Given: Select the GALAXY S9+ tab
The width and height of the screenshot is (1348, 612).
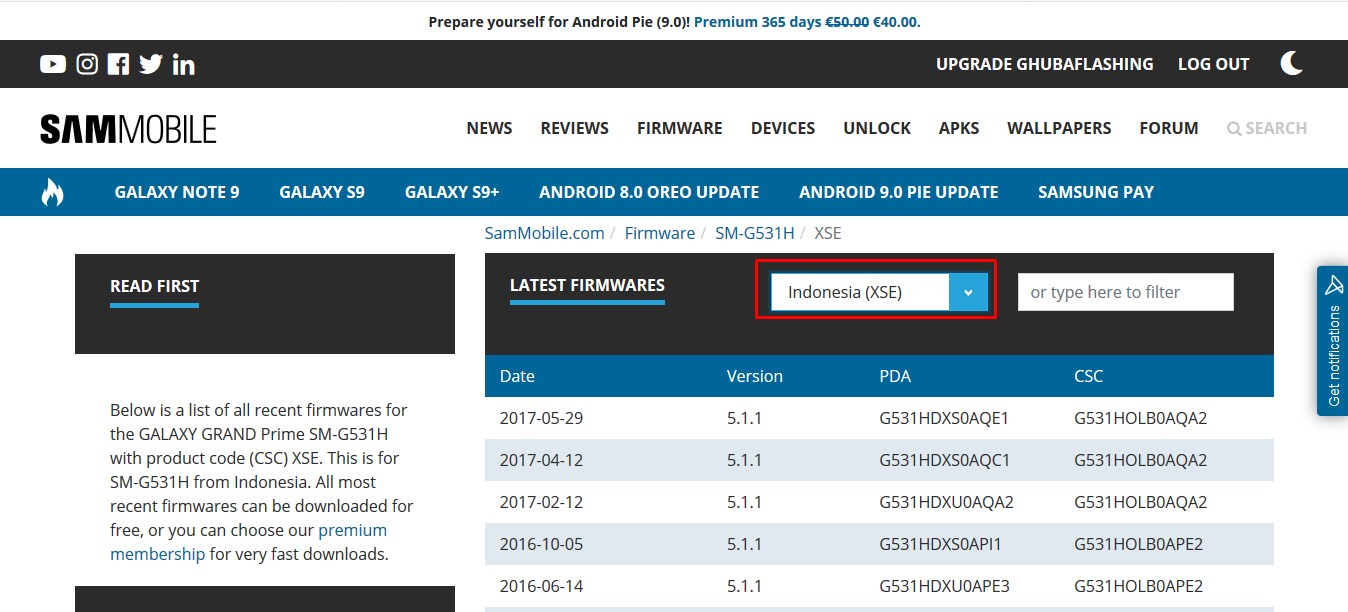Looking at the screenshot, I should click(x=451, y=191).
